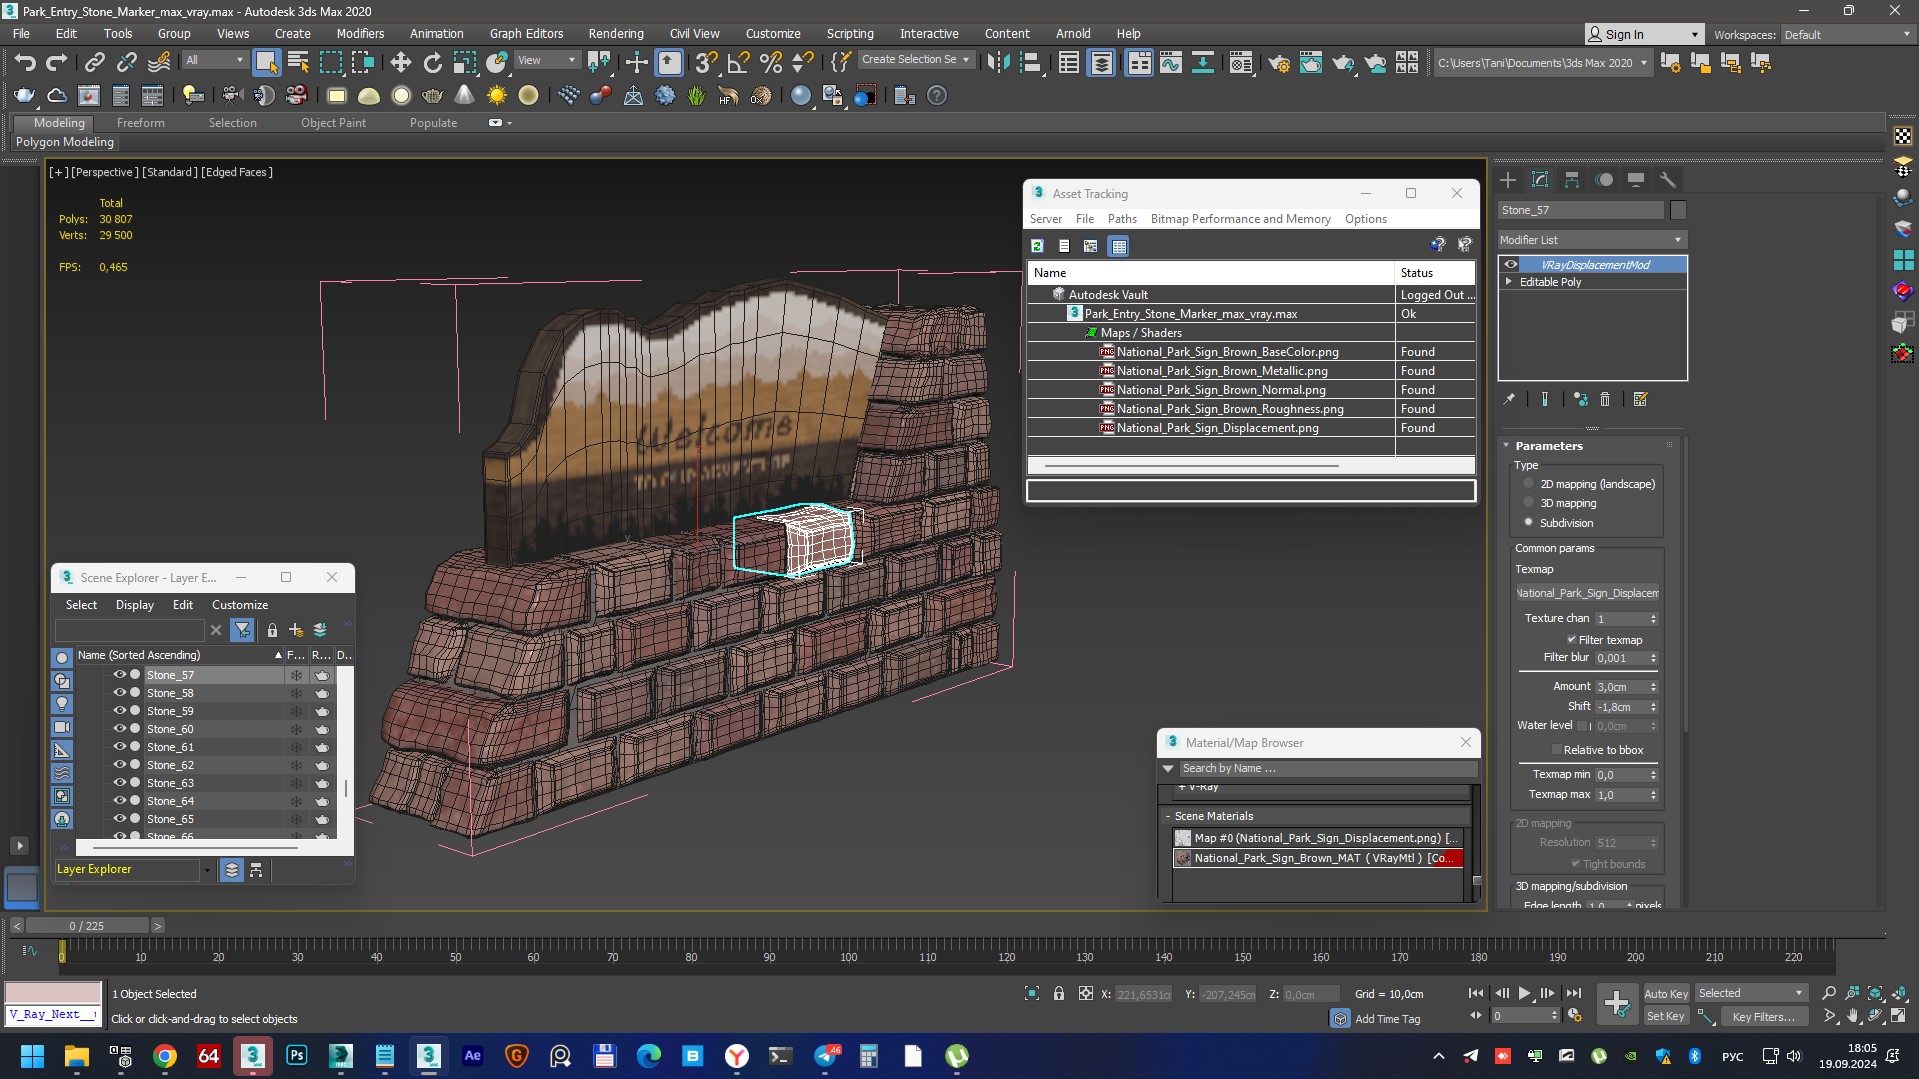This screenshot has width=1919, height=1079.
Task: Open Customize menu in Scene Explorer
Action: 240,605
